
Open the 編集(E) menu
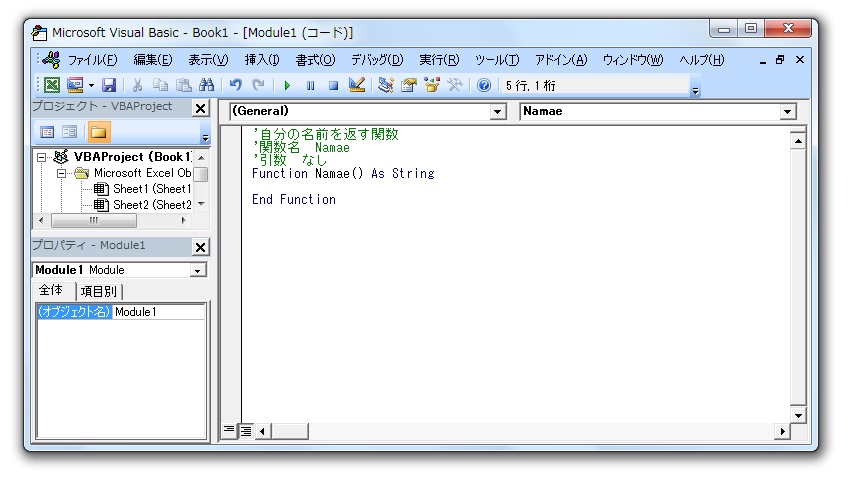tap(153, 60)
